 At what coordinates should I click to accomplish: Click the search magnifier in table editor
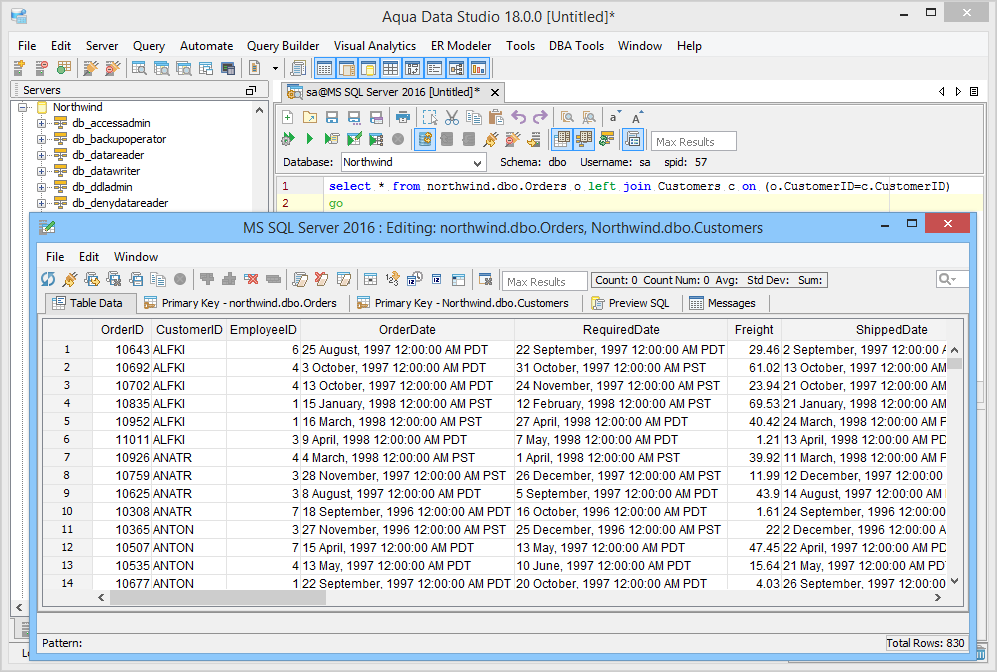click(946, 280)
